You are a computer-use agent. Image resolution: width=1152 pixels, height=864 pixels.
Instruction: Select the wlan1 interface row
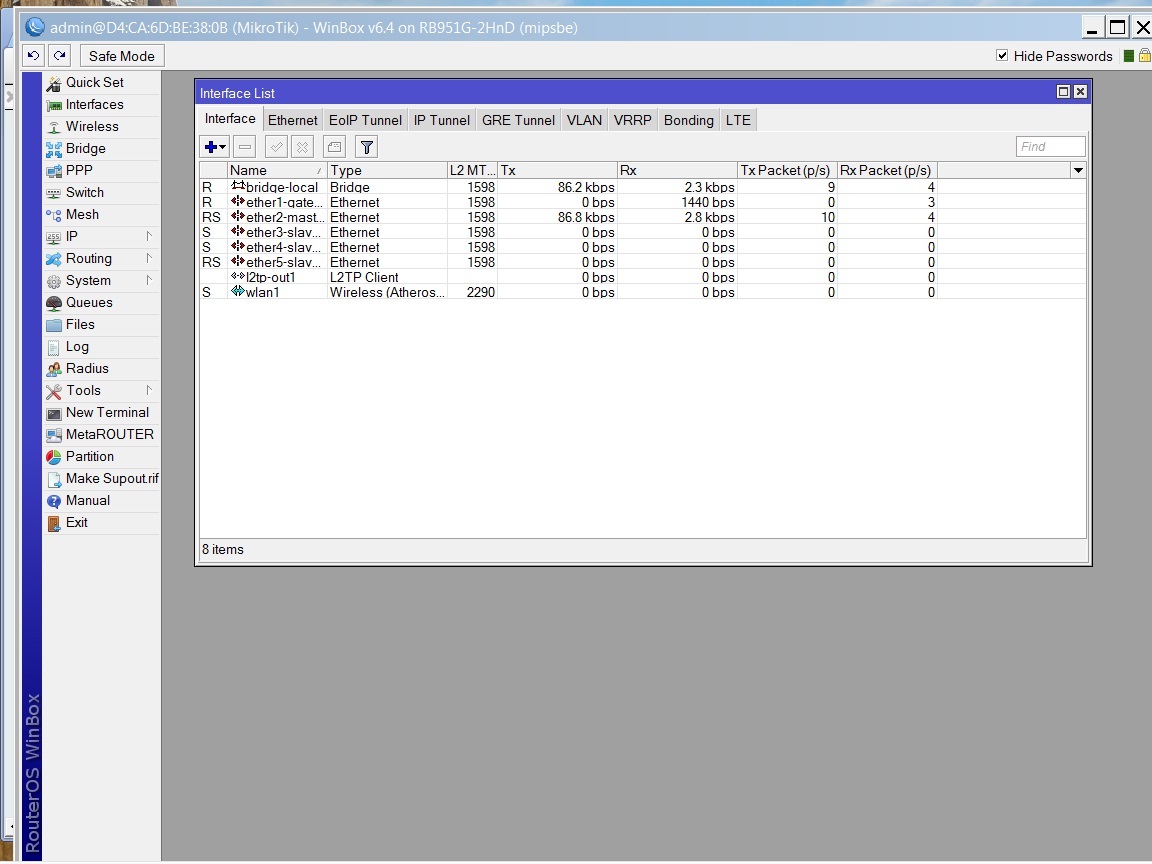[x=642, y=292]
